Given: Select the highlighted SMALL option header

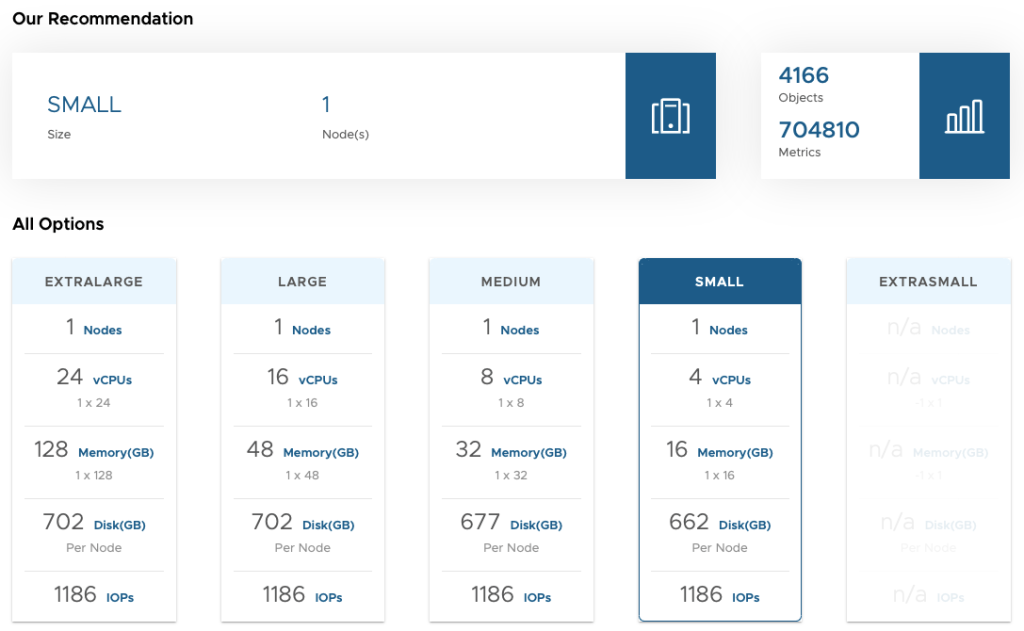Looking at the screenshot, I should (x=719, y=282).
